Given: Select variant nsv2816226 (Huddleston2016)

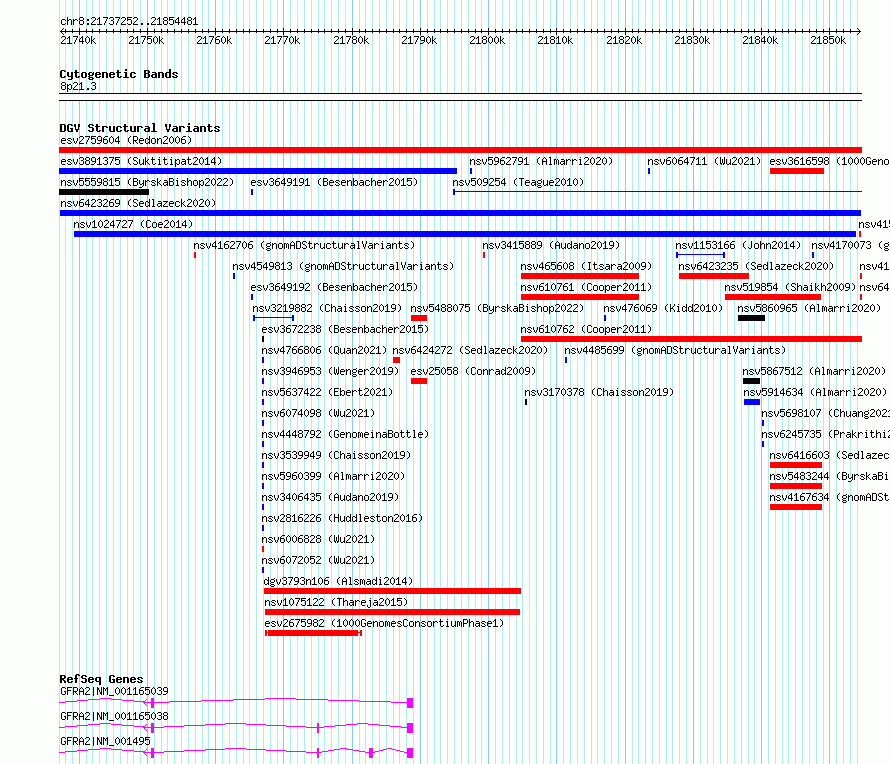Looking at the screenshot, I should click(x=342, y=518).
